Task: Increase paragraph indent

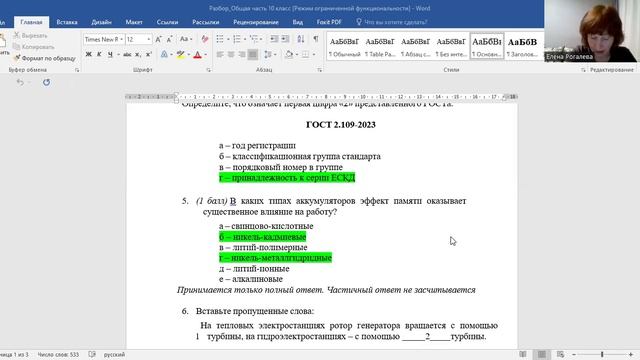Action: pyautogui.click(x=285, y=39)
